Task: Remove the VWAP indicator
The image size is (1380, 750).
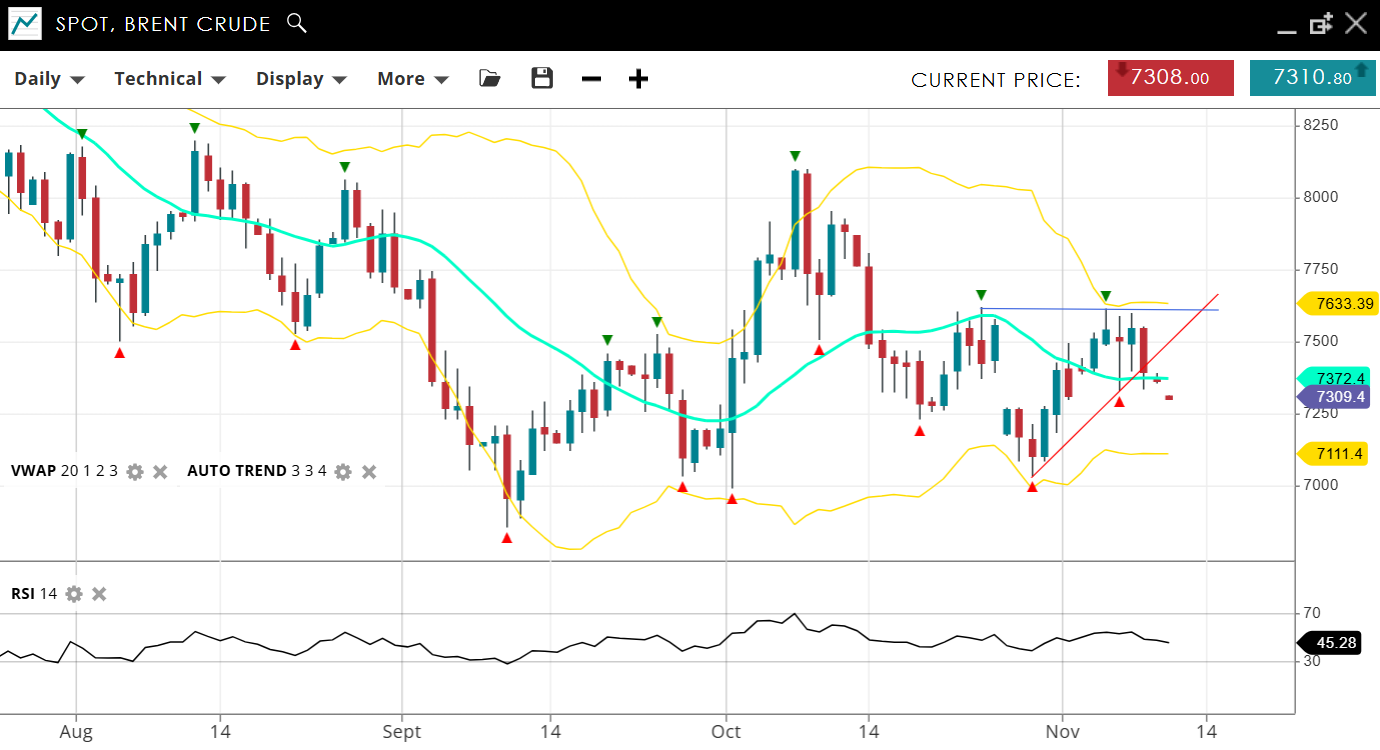Action: pos(160,471)
